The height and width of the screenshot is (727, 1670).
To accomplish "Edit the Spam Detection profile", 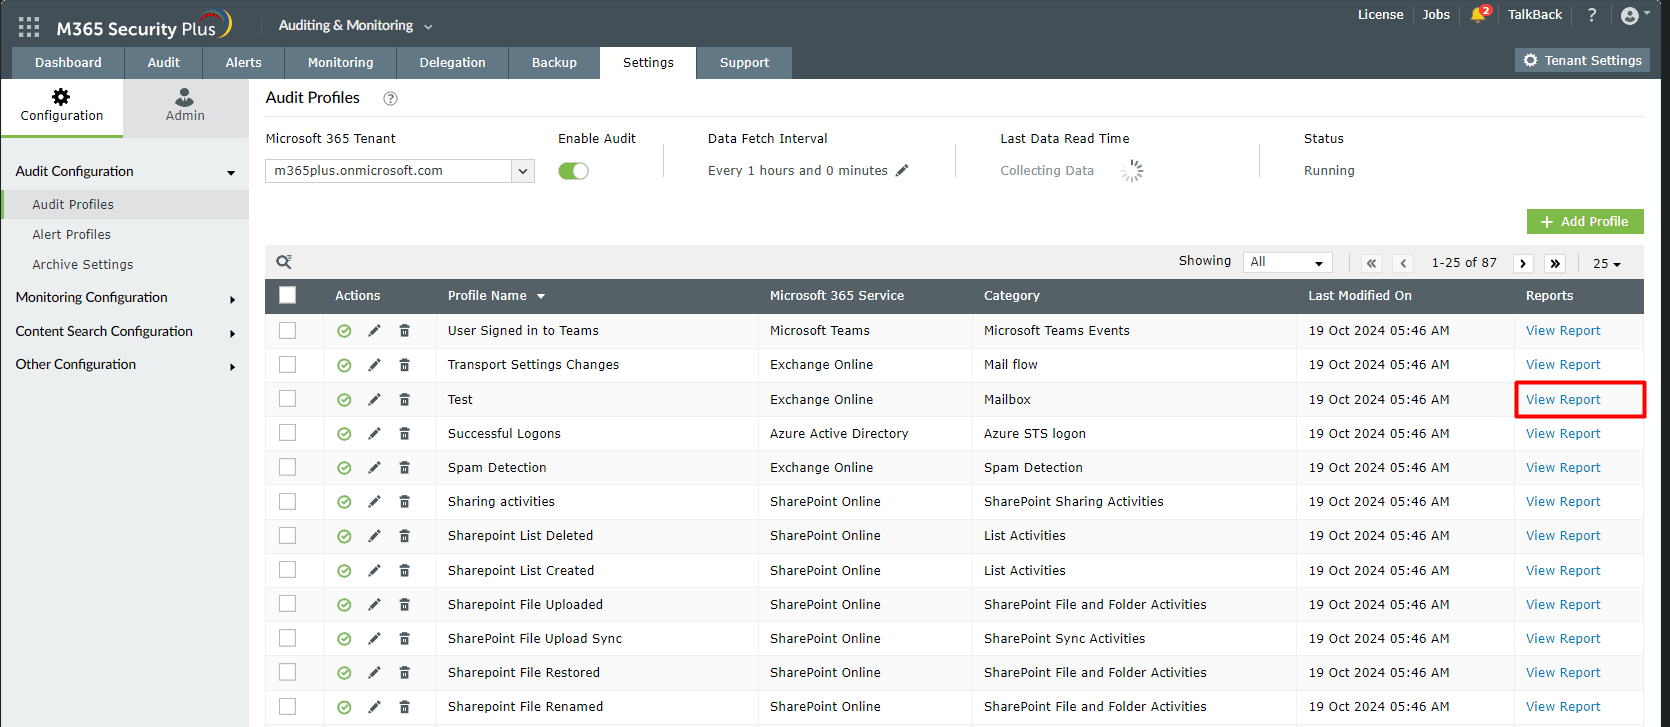I will coord(374,467).
